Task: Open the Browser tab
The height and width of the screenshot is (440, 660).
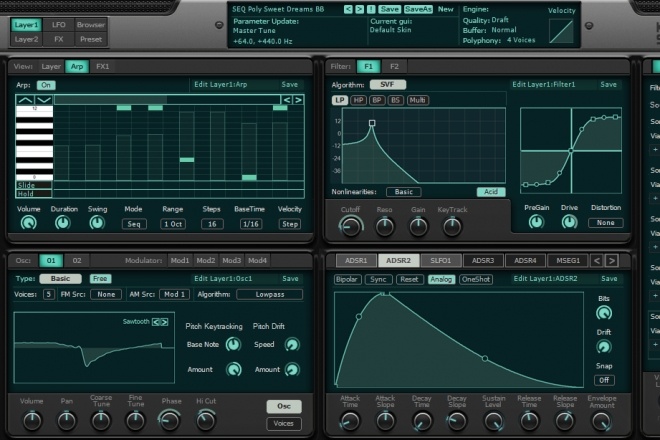Action: (x=91, y=25)
